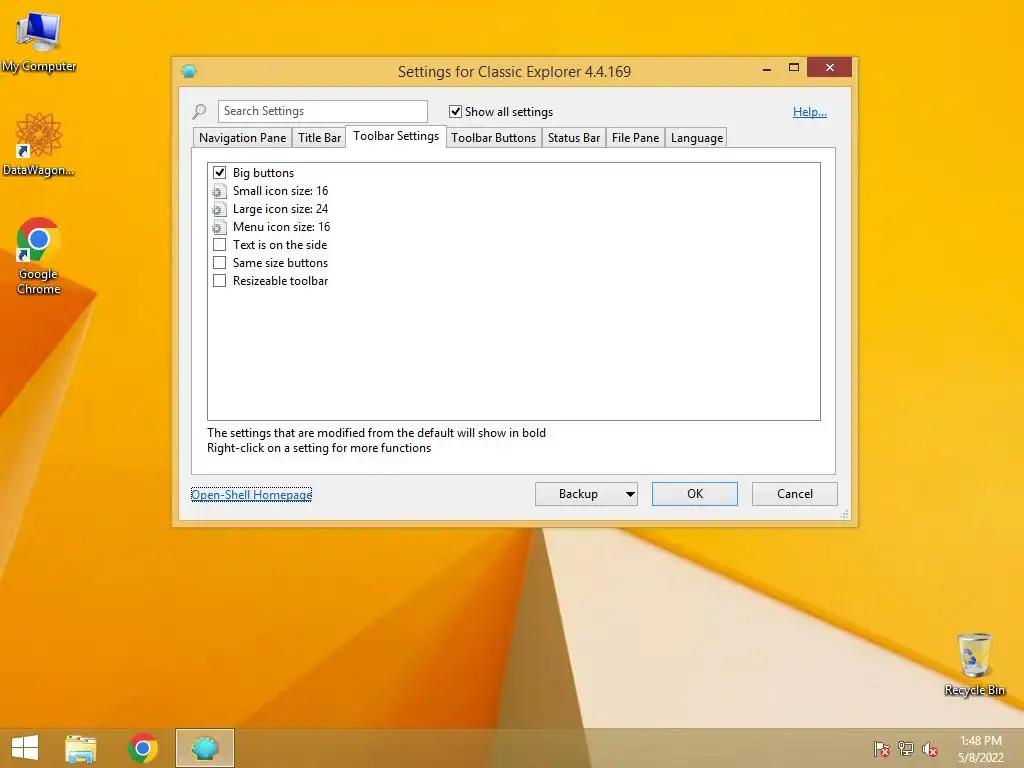This screenshot has width=1024, height=768.
Task: Click the network tray icon
Action: [906, 749]
